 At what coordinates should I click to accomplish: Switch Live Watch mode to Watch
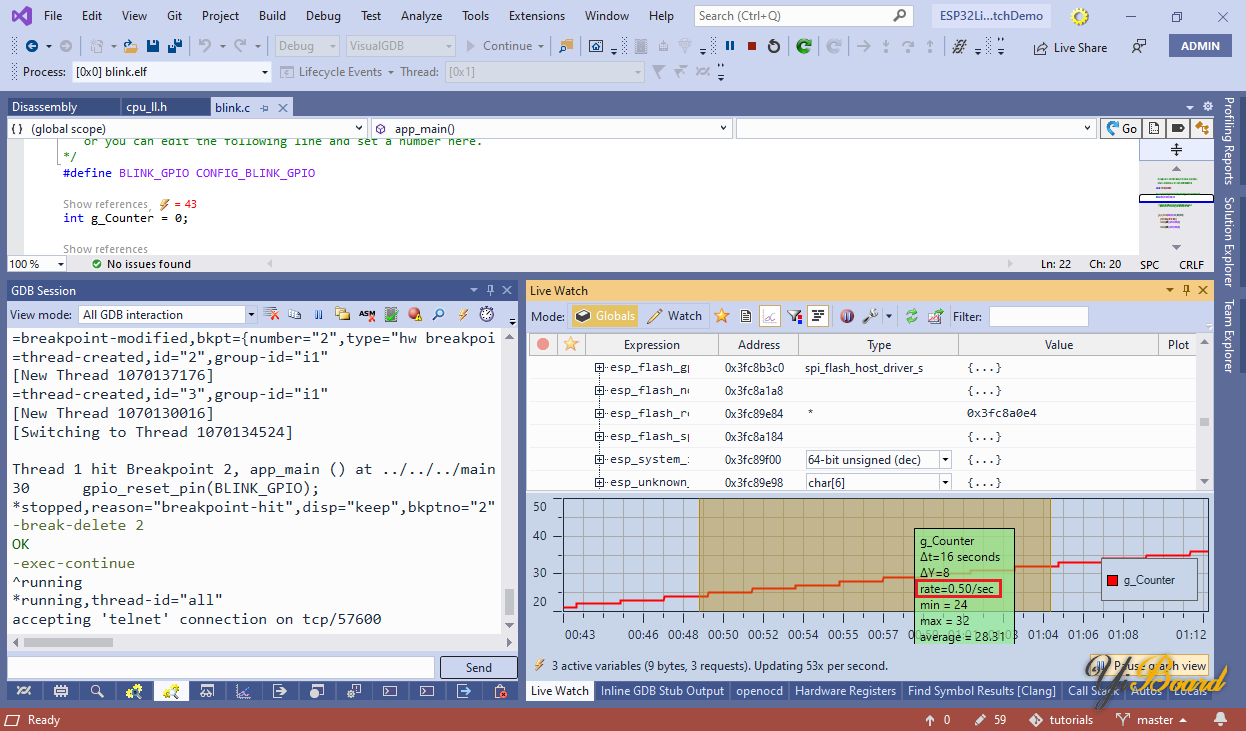(674, 316)
